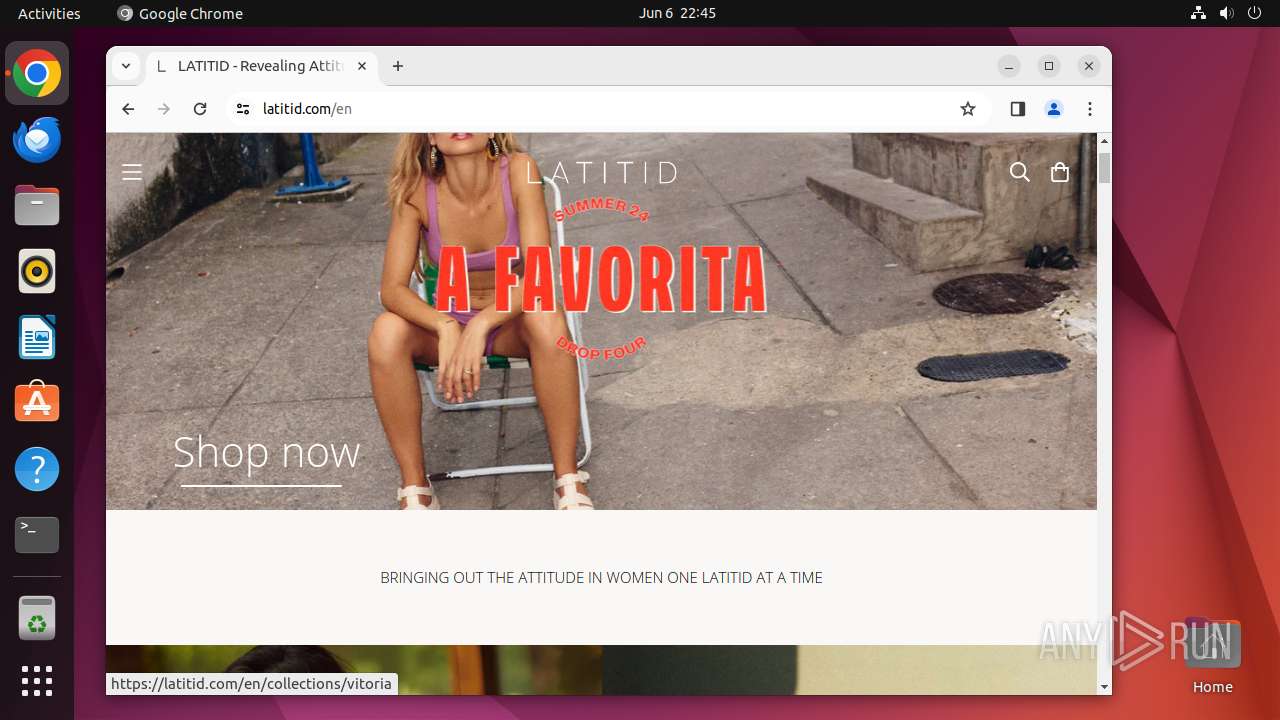1280x720 pixels.
Task: Click the page scrollbar thumb
Action: [x=1104, y=167]
